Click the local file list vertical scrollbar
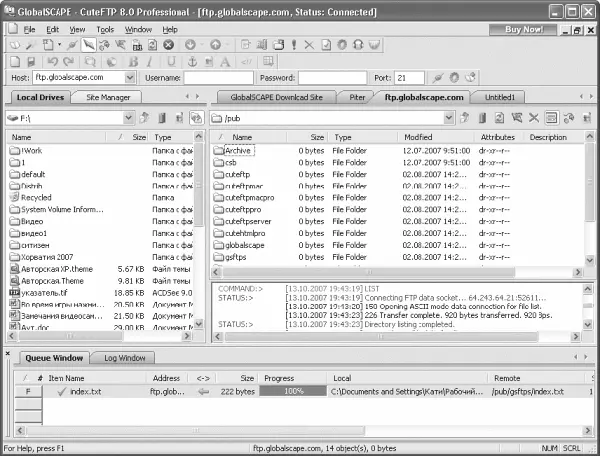The width and height of the screenshot is (600, 456). (x=199, y=230)
